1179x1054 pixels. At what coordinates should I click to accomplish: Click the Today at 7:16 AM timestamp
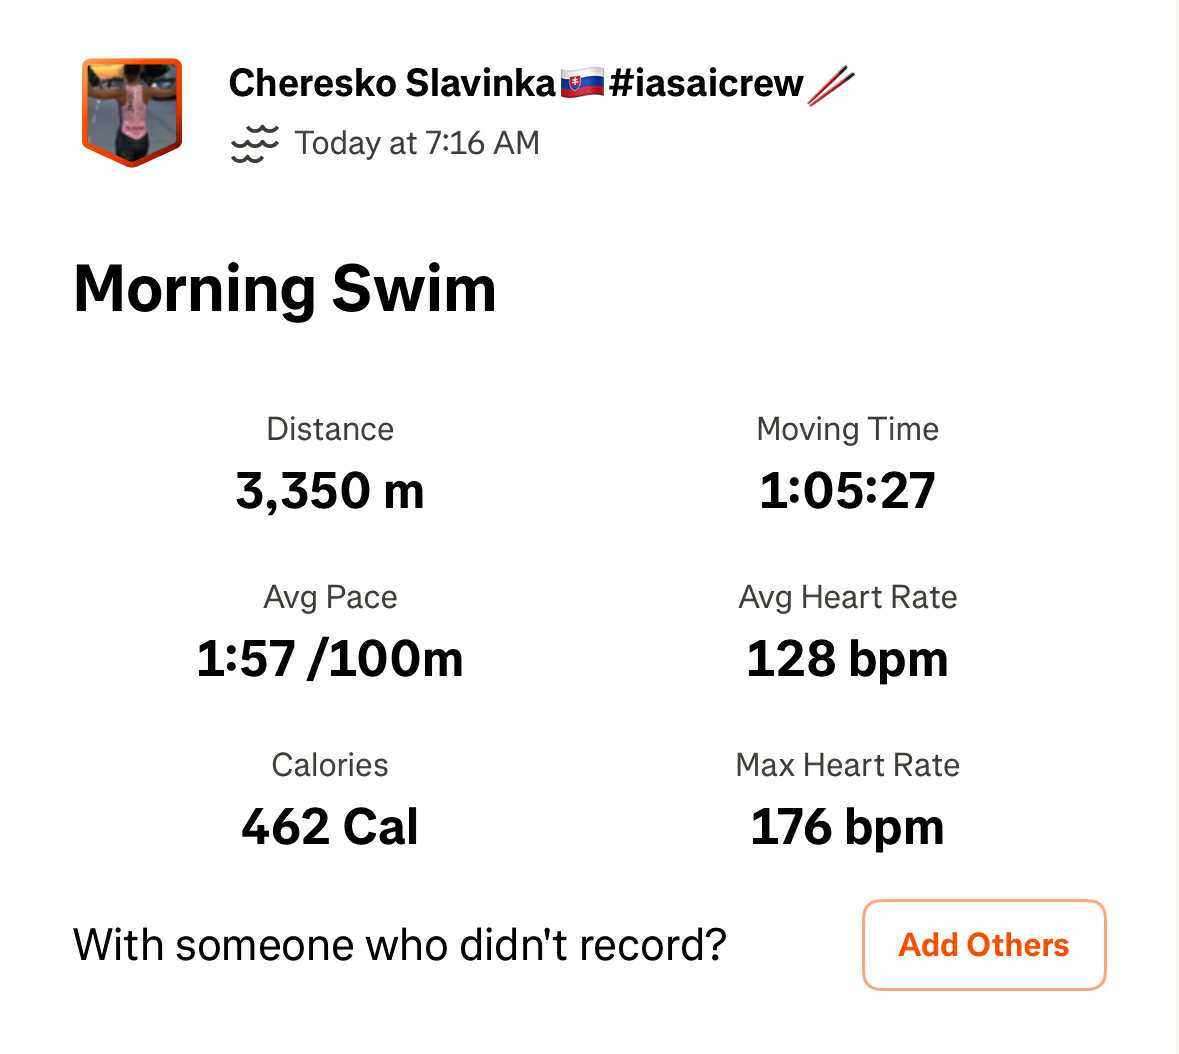pyautogui.click(x=417, y=143)
